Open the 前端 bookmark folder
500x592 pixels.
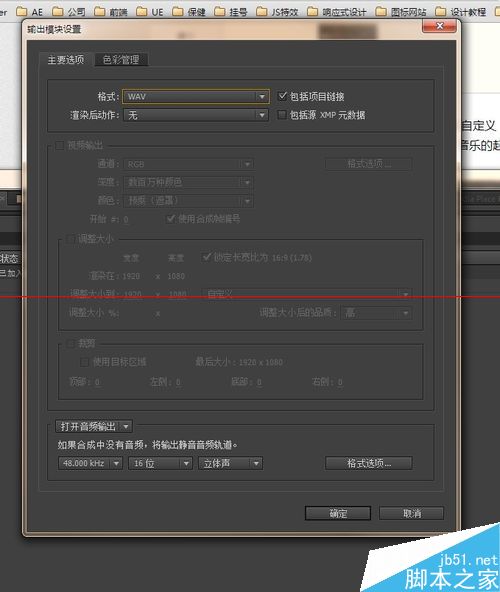click(x=111, y=12)
